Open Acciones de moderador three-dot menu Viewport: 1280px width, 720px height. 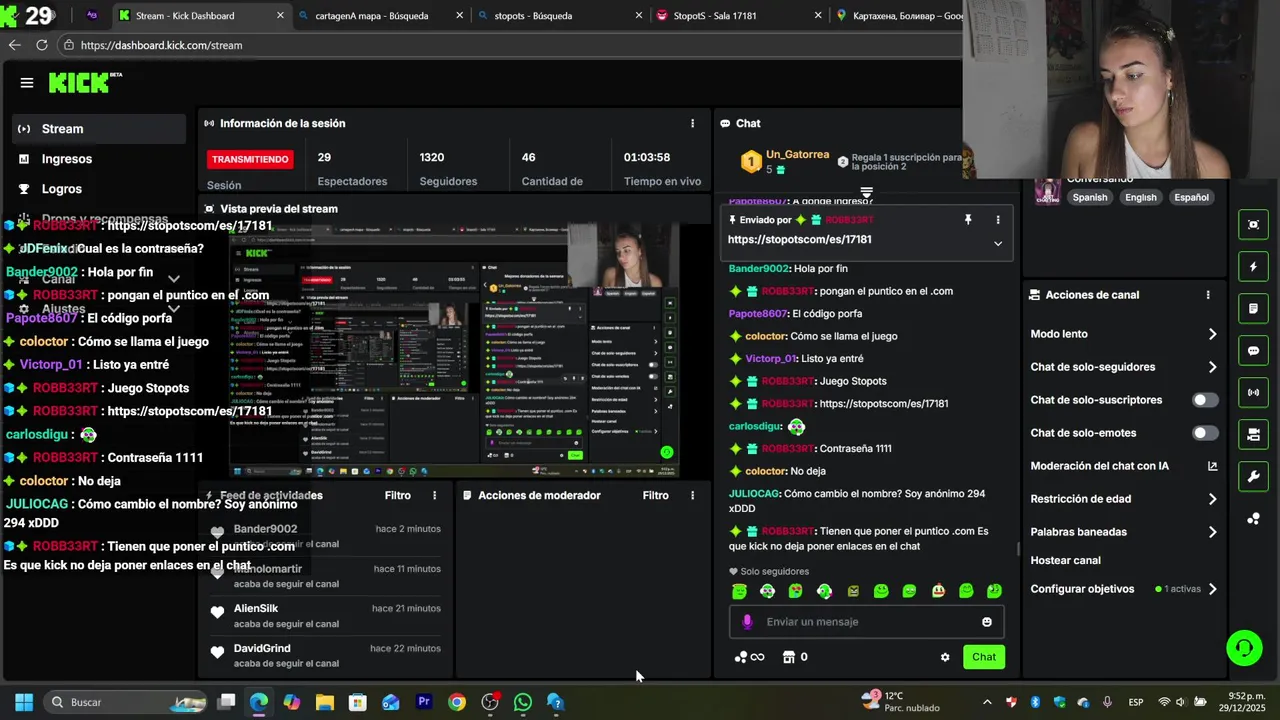tap(692, 495)
